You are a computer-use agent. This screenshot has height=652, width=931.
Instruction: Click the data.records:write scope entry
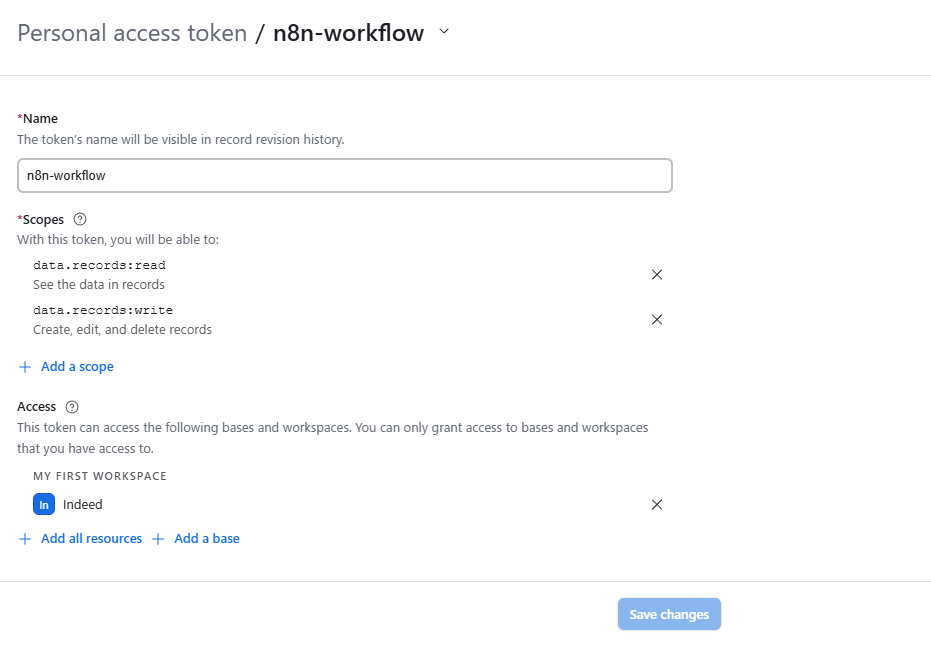[x=102, y=311]
